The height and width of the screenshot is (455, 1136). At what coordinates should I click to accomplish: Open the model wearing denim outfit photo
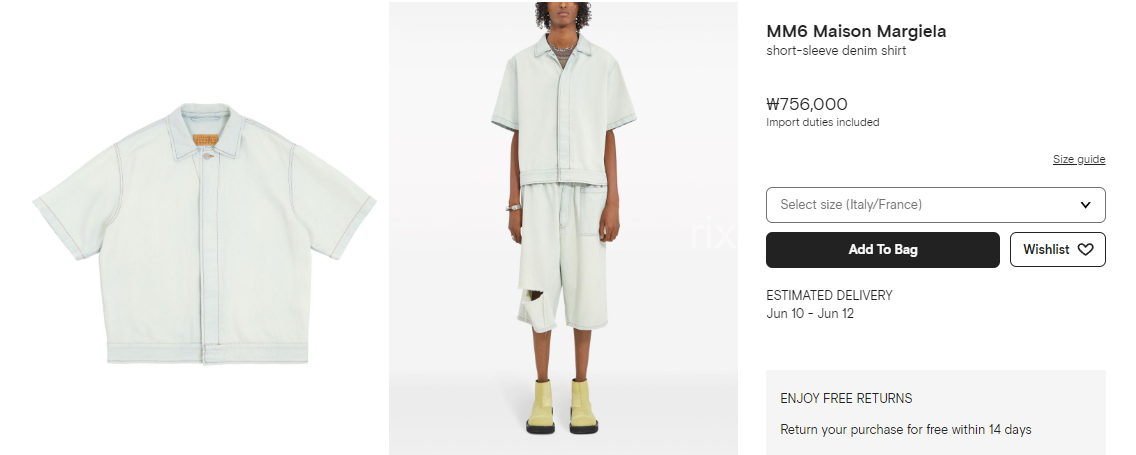point(563,228)
